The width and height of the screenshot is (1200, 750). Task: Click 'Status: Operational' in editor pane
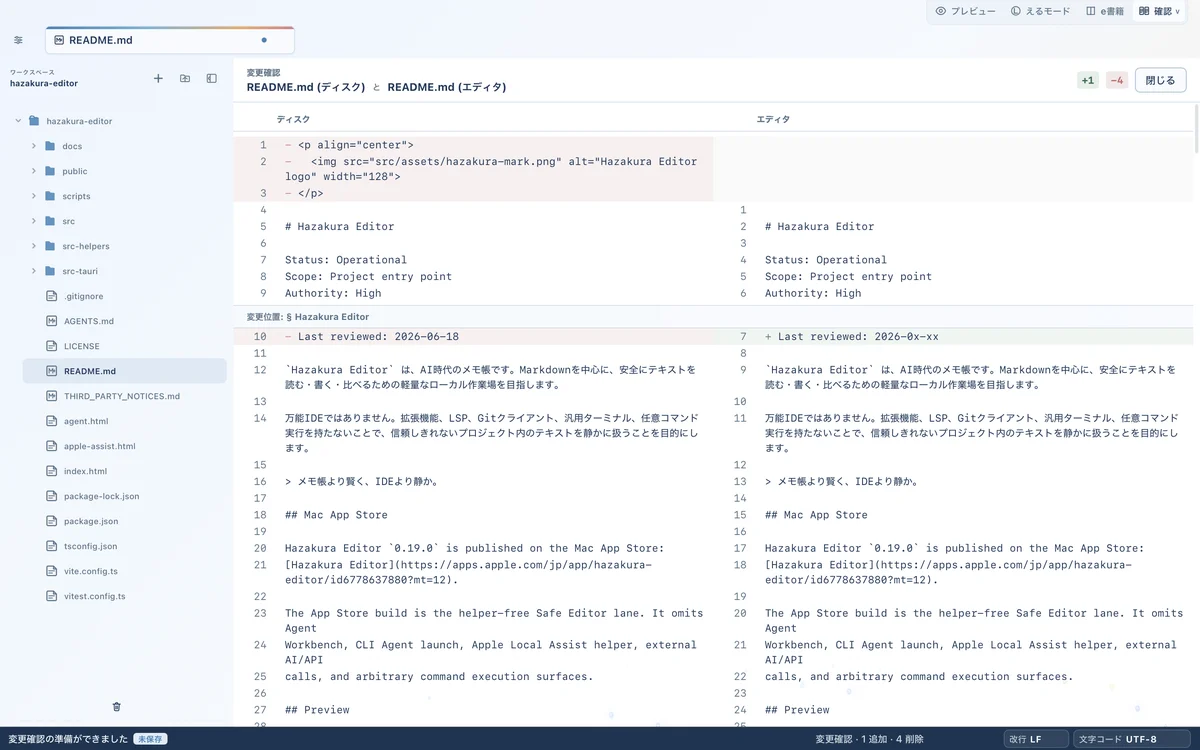click(826, 260)
